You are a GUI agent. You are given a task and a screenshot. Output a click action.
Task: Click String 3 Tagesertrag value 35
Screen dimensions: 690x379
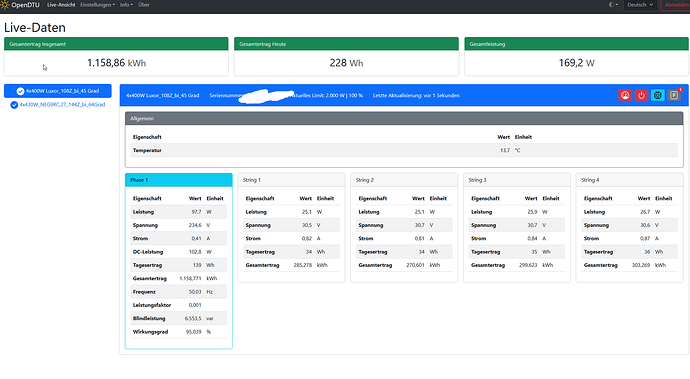534,252
